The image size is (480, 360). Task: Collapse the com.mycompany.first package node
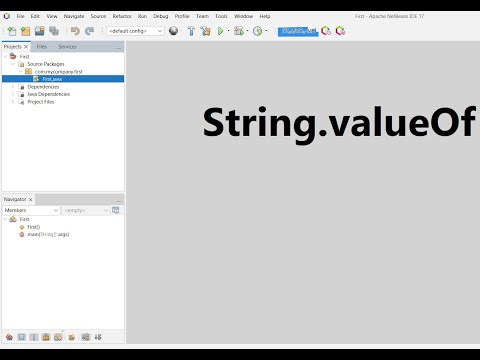point(20,71)
